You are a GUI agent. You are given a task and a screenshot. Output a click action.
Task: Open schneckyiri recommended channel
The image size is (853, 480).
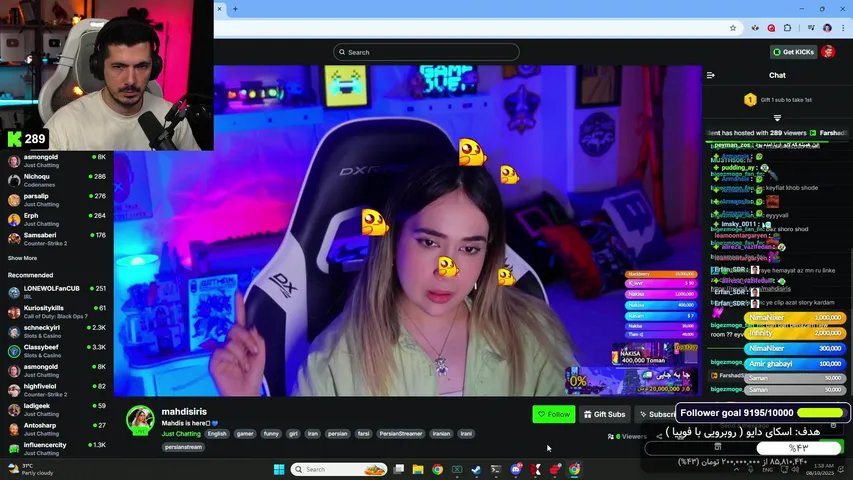click(x=57, y=331)
